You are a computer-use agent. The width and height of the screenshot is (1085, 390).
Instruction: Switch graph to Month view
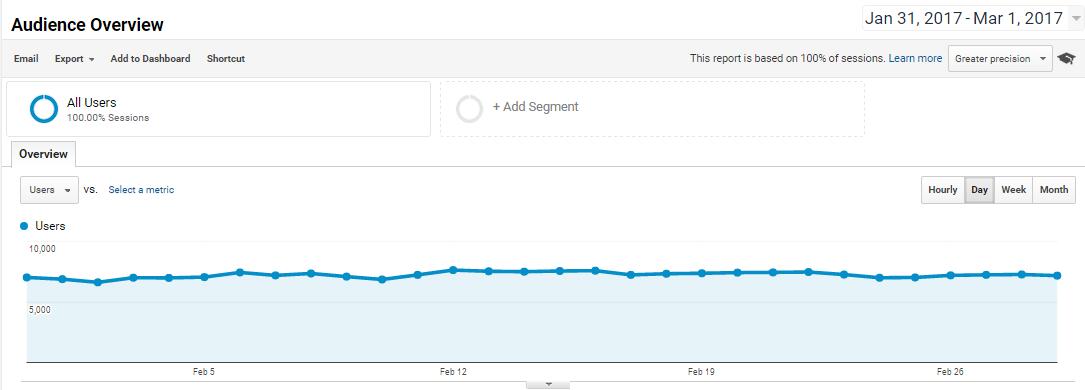pos(1054,189)
